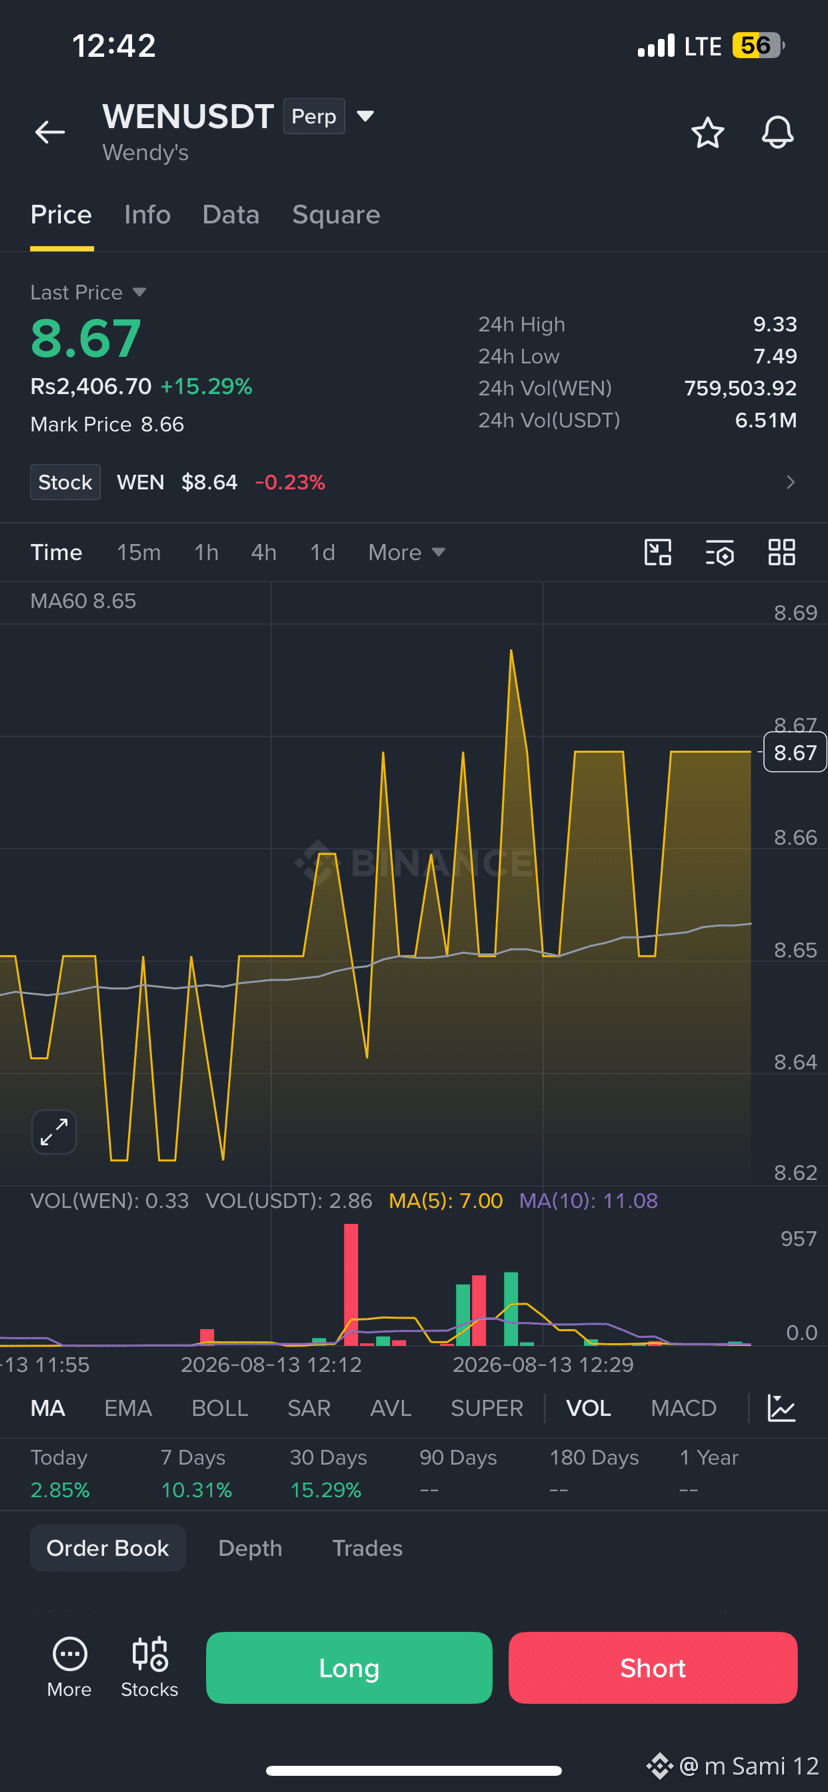Switch to the Depth tab
The width and height of the screenshot is (828, 1792).
250,1548
